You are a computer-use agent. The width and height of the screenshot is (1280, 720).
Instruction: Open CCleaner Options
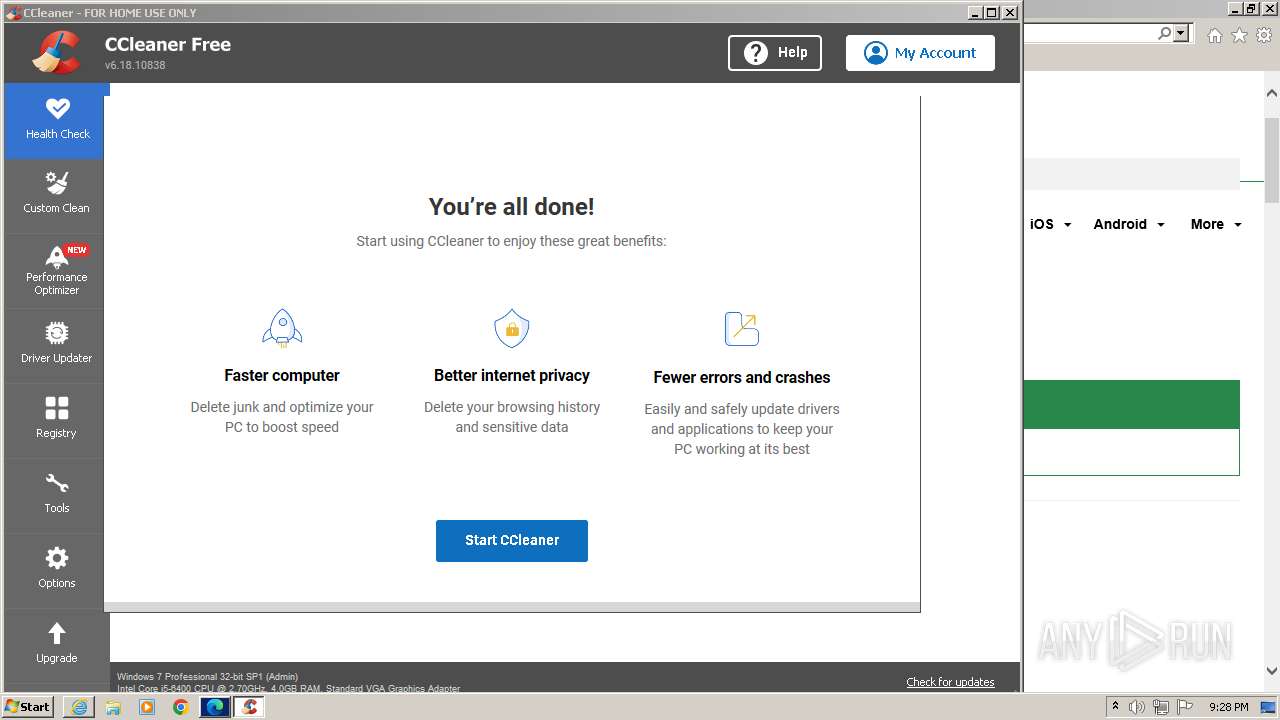[57, 570]
